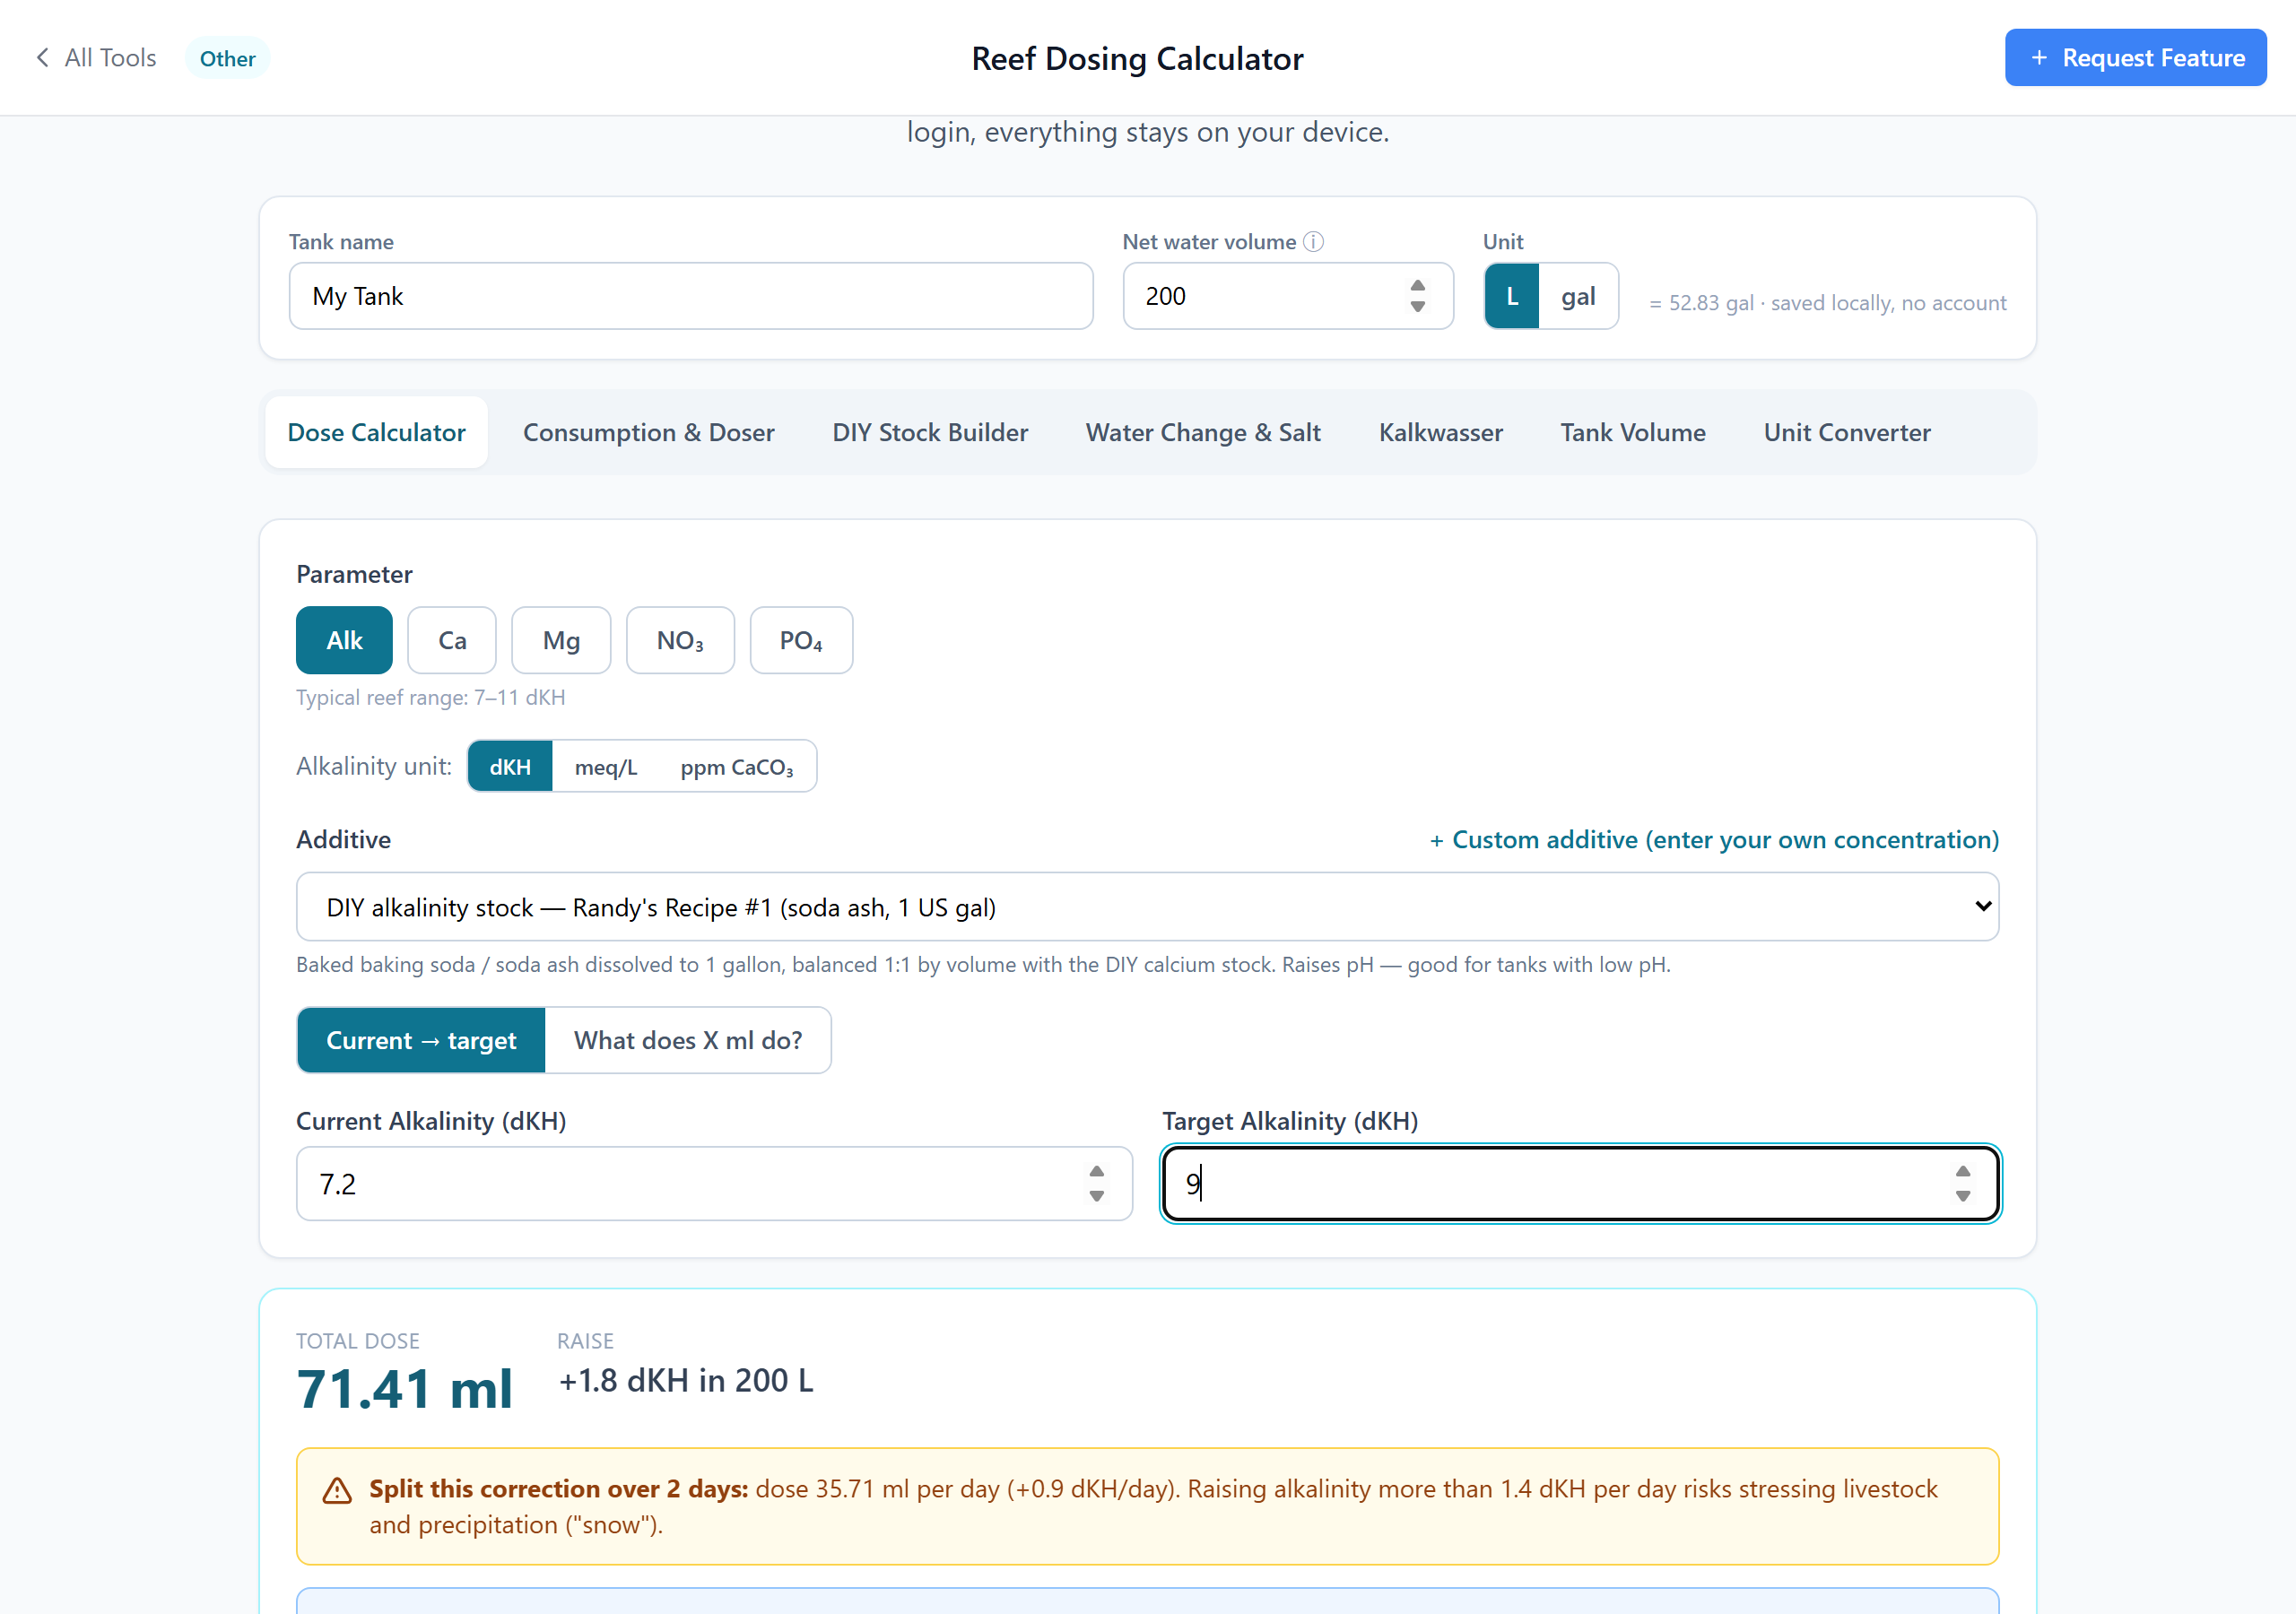Set alkalinity unit to dKH

(510, 767)
